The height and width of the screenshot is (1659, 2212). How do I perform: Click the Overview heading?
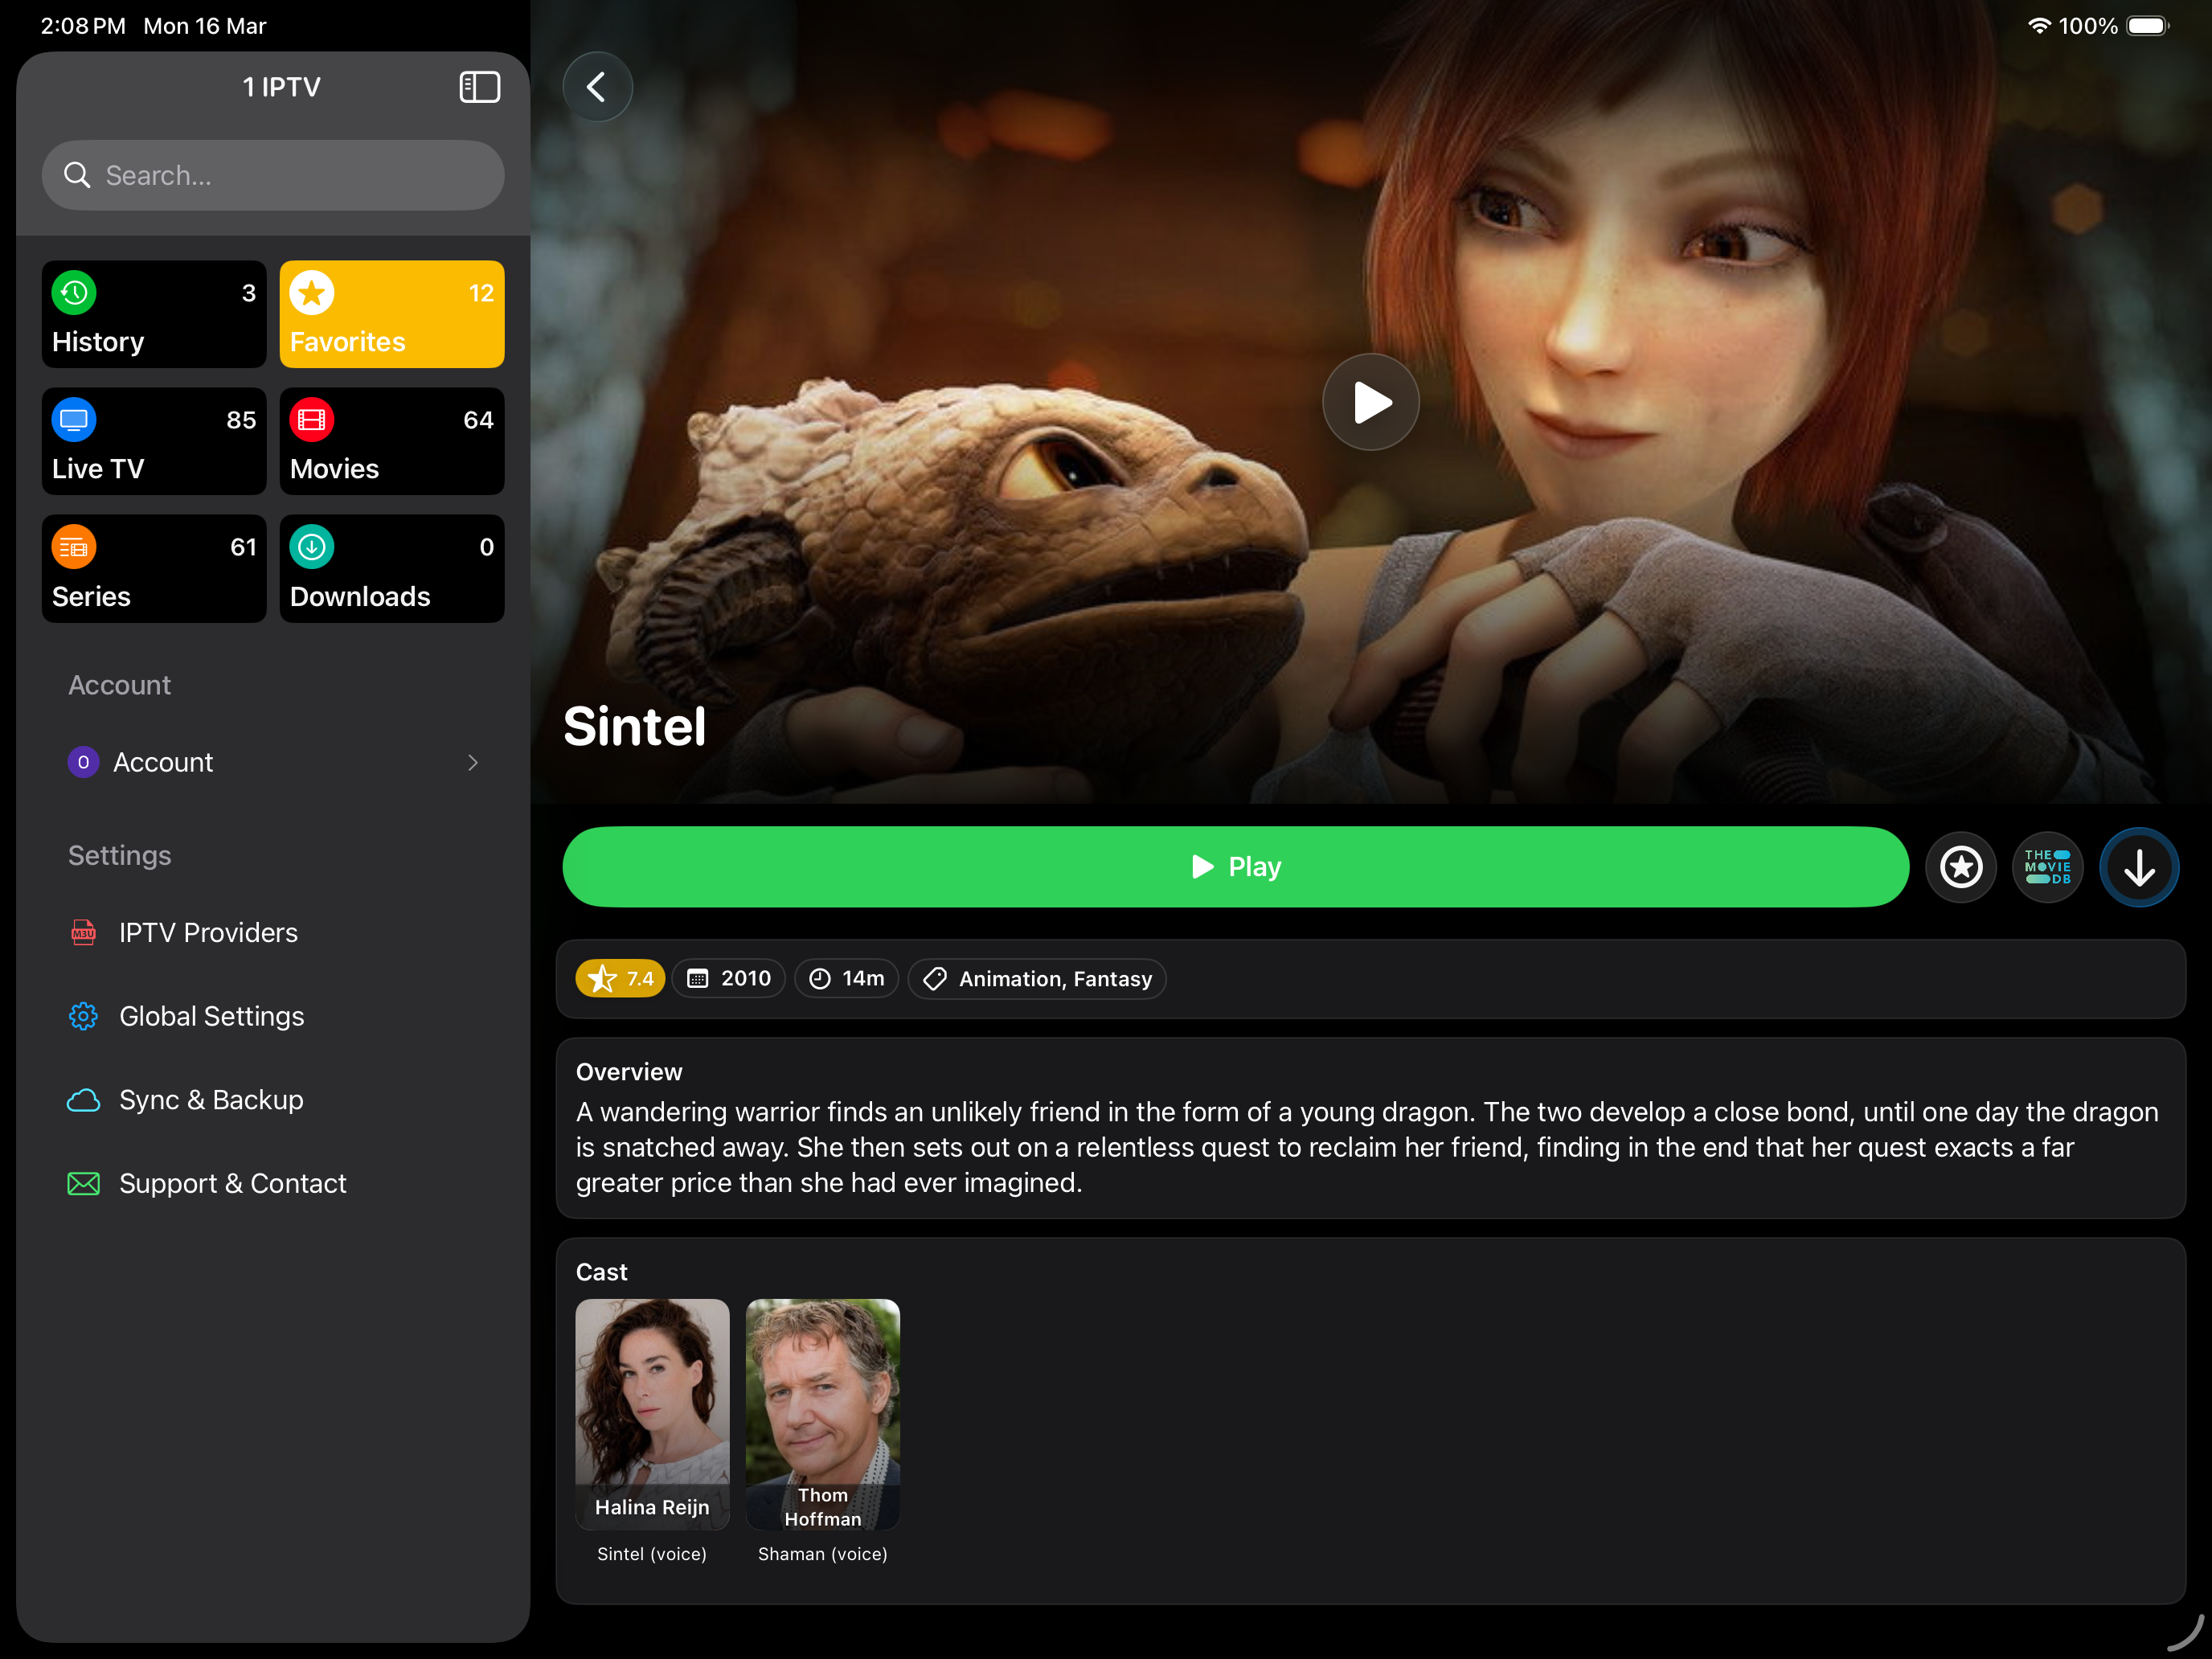(629, 1072)
